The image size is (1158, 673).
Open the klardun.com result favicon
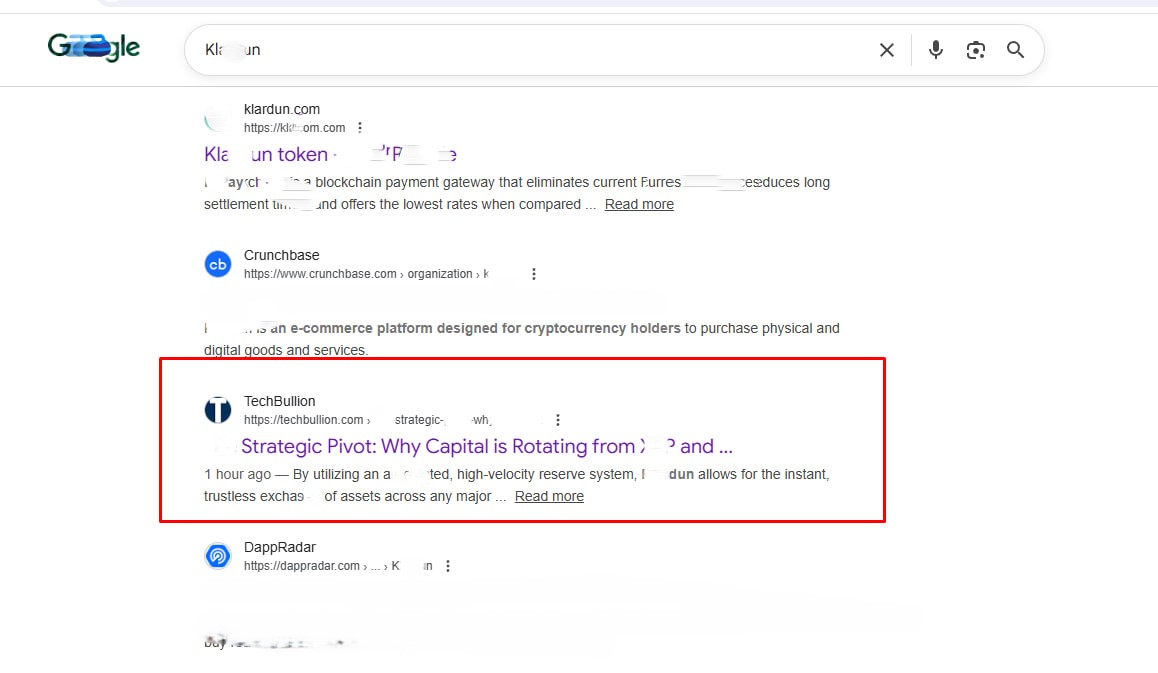pos(218,118)
